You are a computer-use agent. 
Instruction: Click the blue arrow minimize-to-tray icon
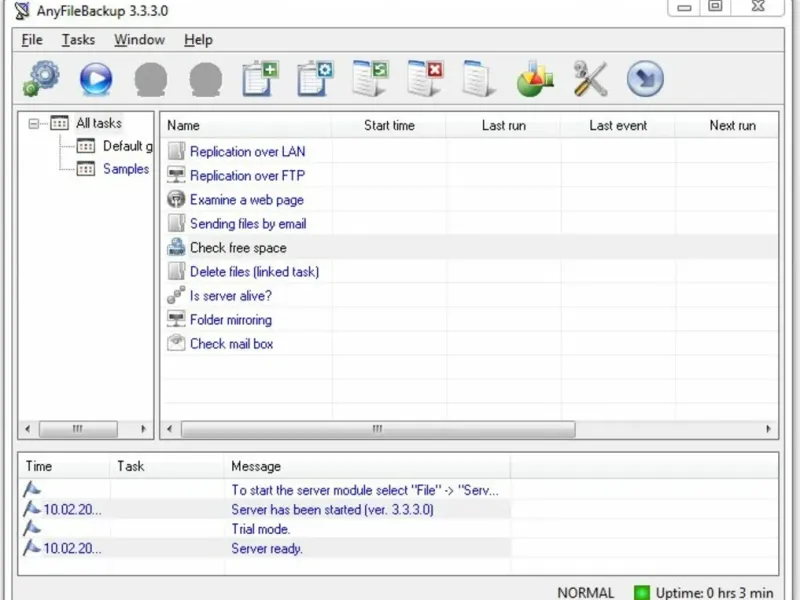tap(645, 79)
